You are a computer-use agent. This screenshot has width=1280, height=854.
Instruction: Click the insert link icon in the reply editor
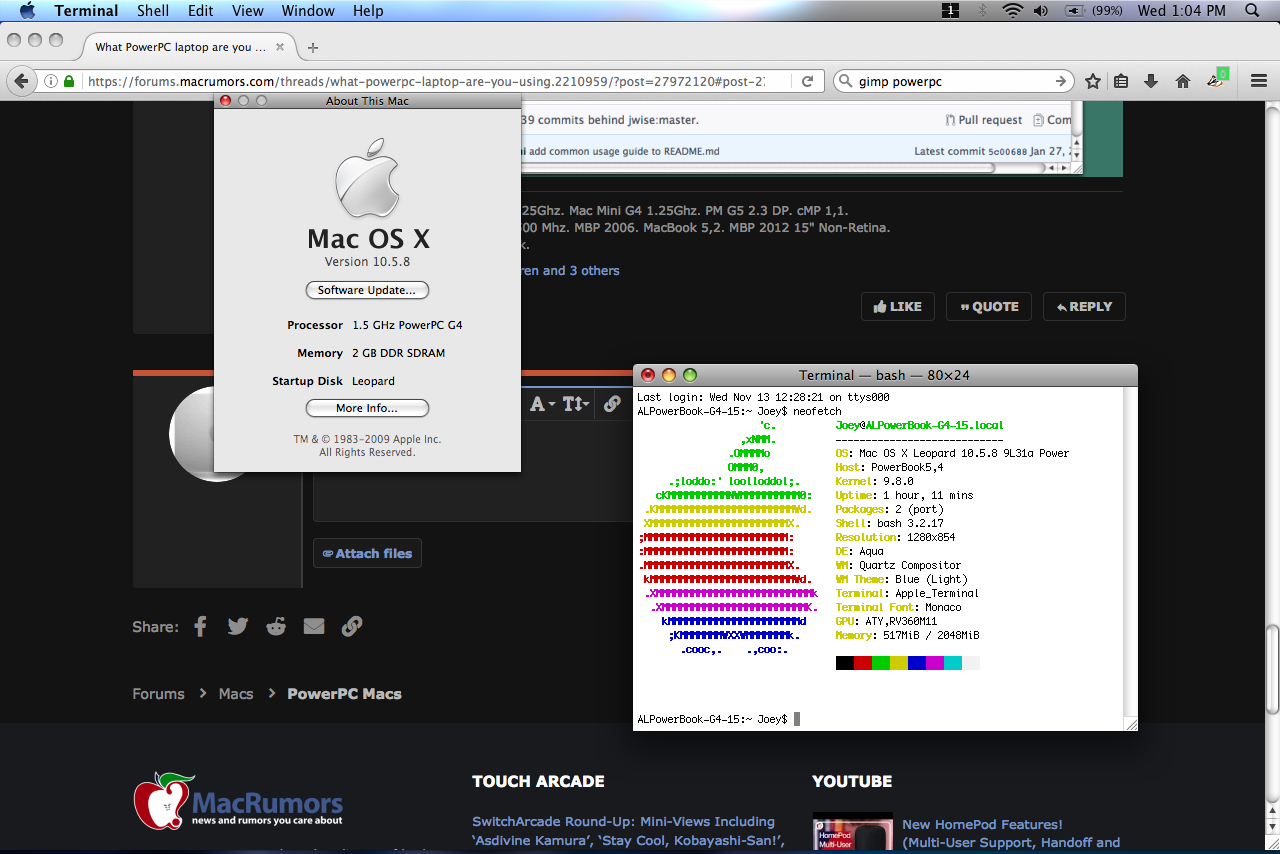coord(612,404)
